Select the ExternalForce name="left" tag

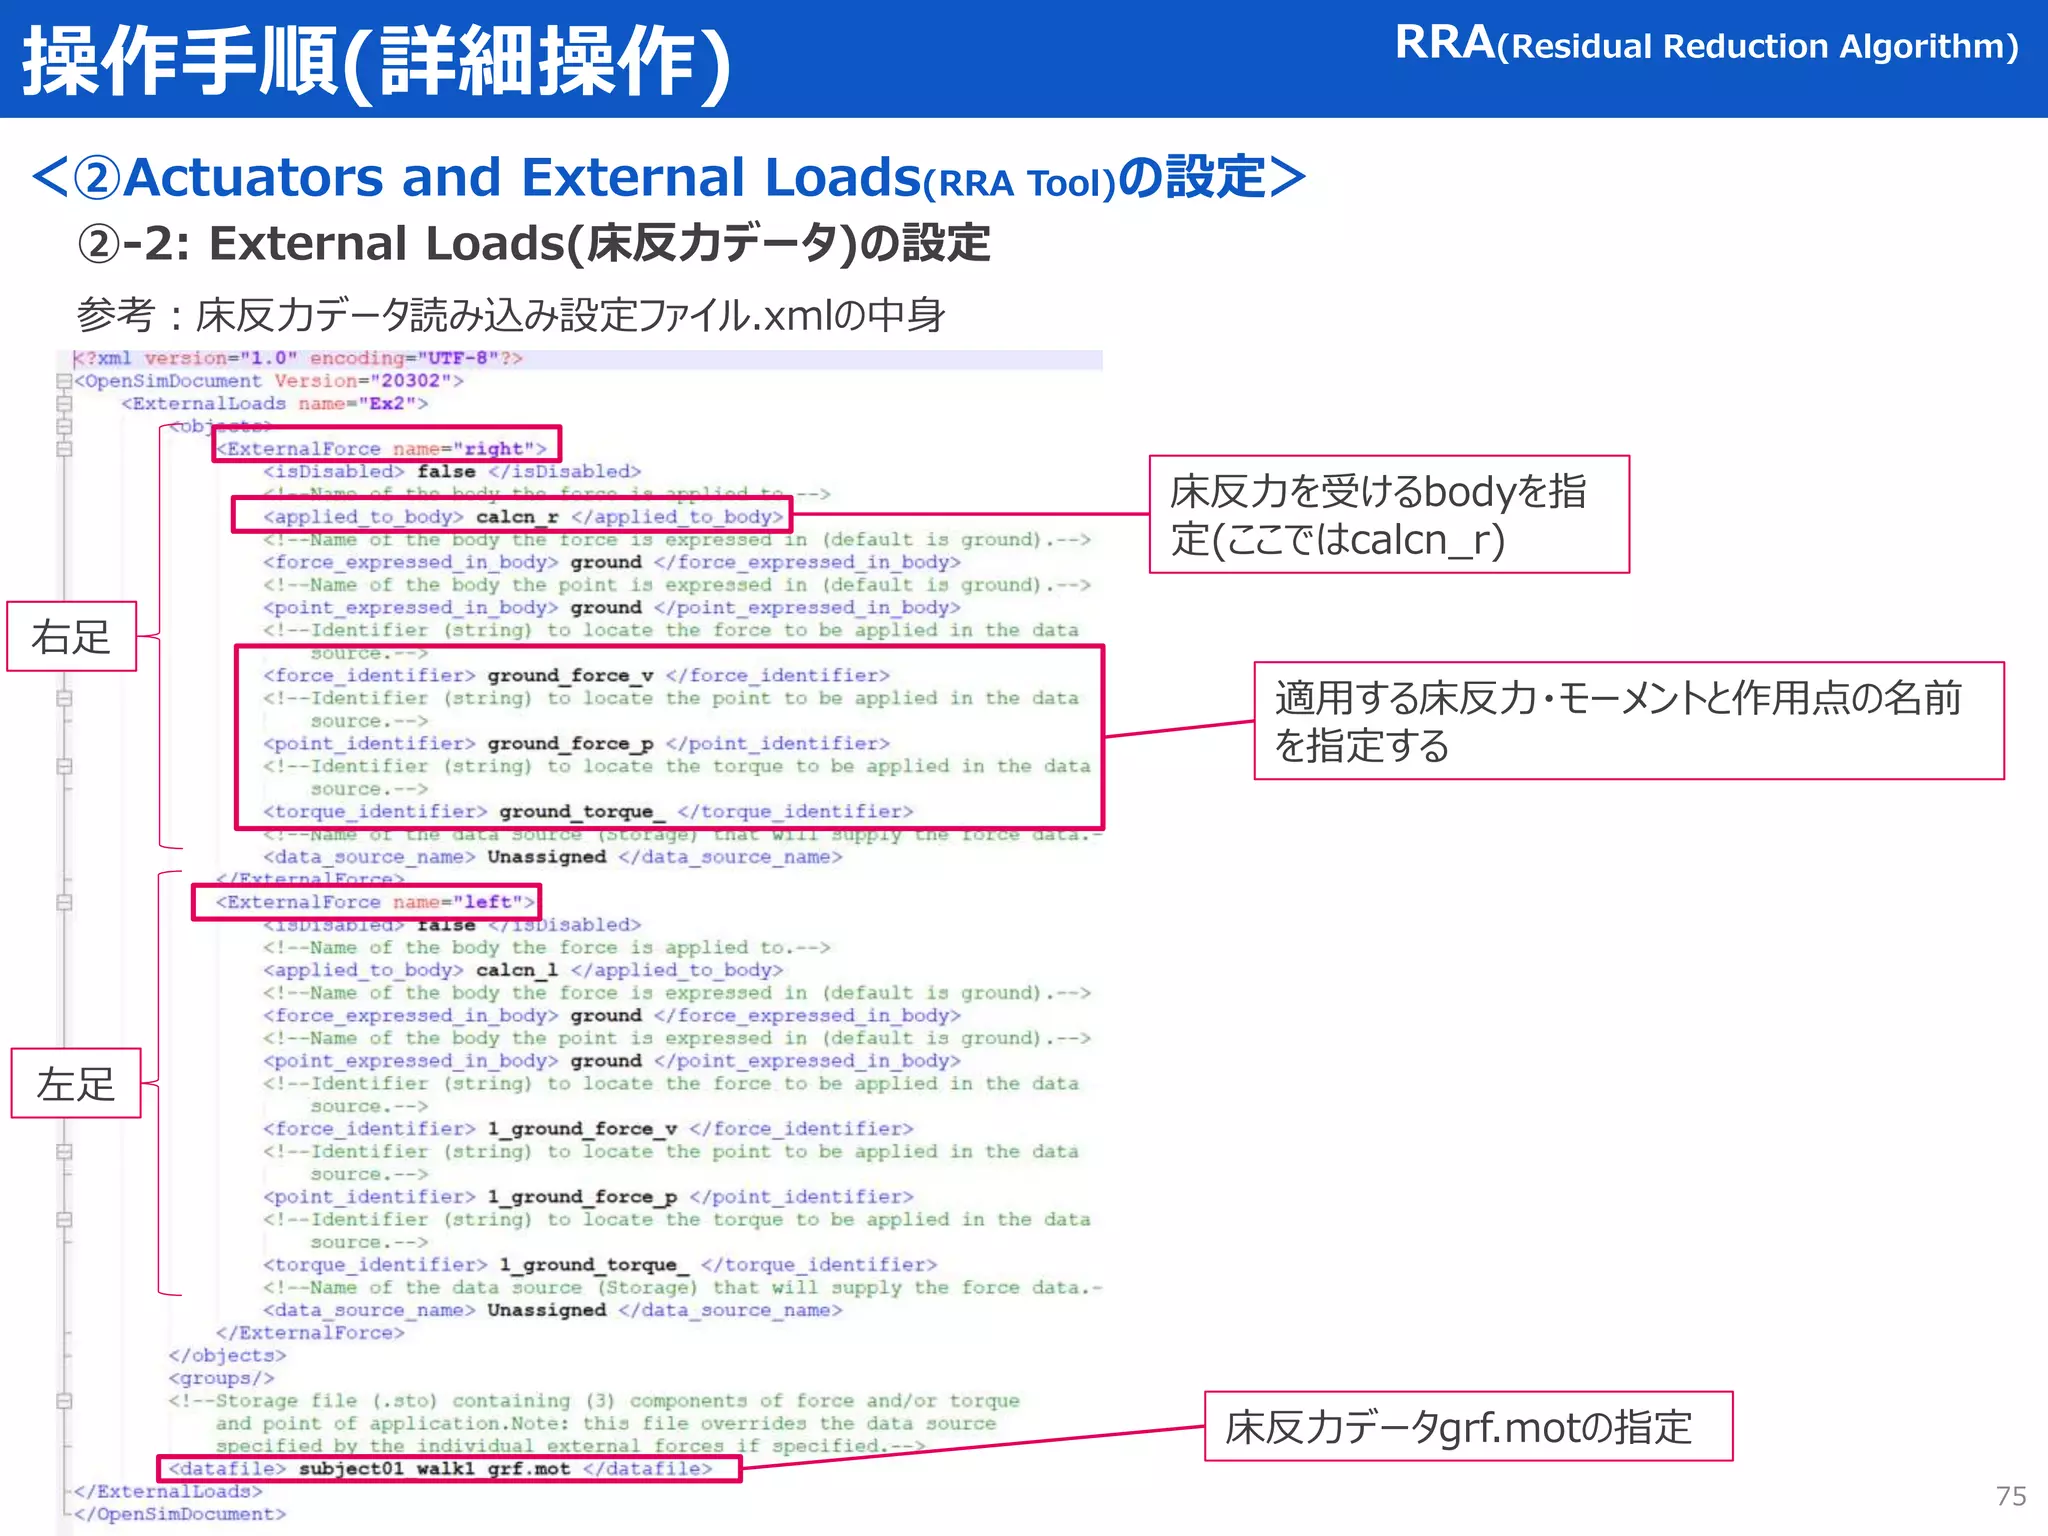click(376, 902)
